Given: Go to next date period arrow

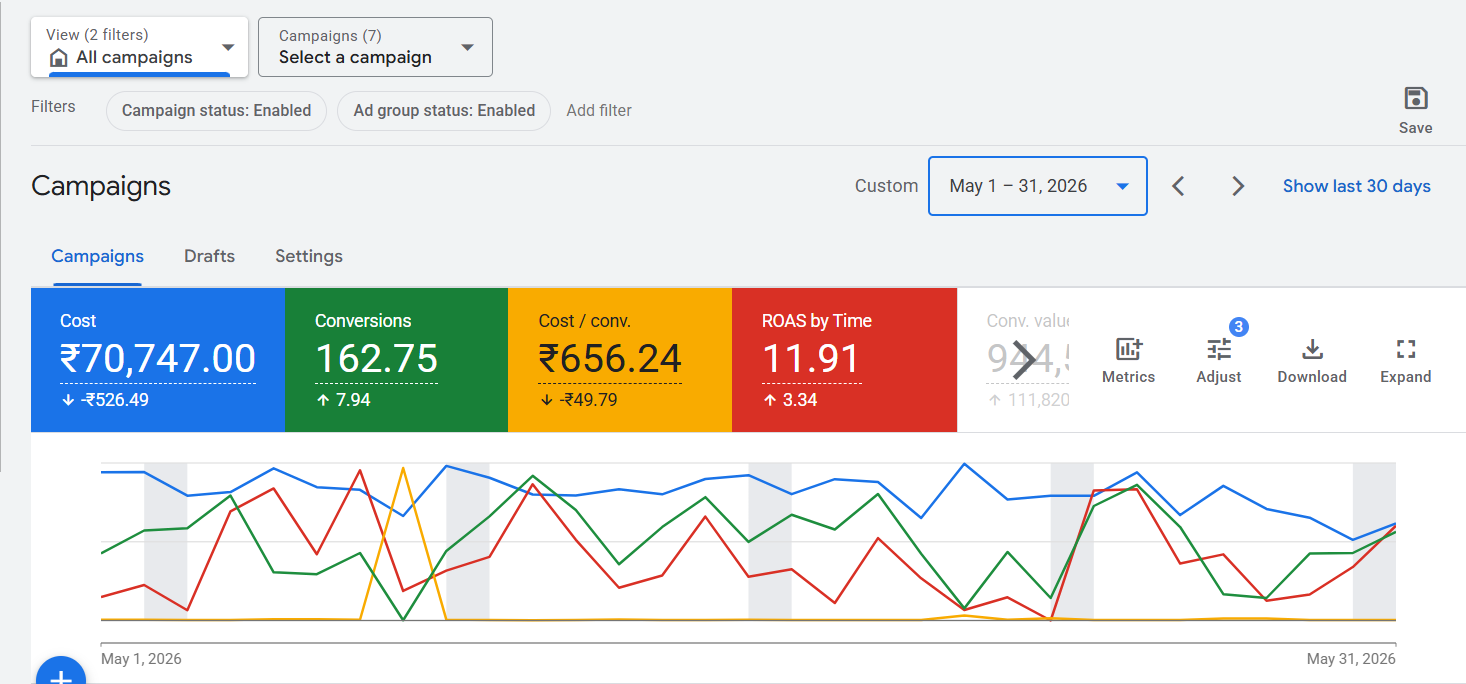Looking at the screenshot, I should point(1238,186).
